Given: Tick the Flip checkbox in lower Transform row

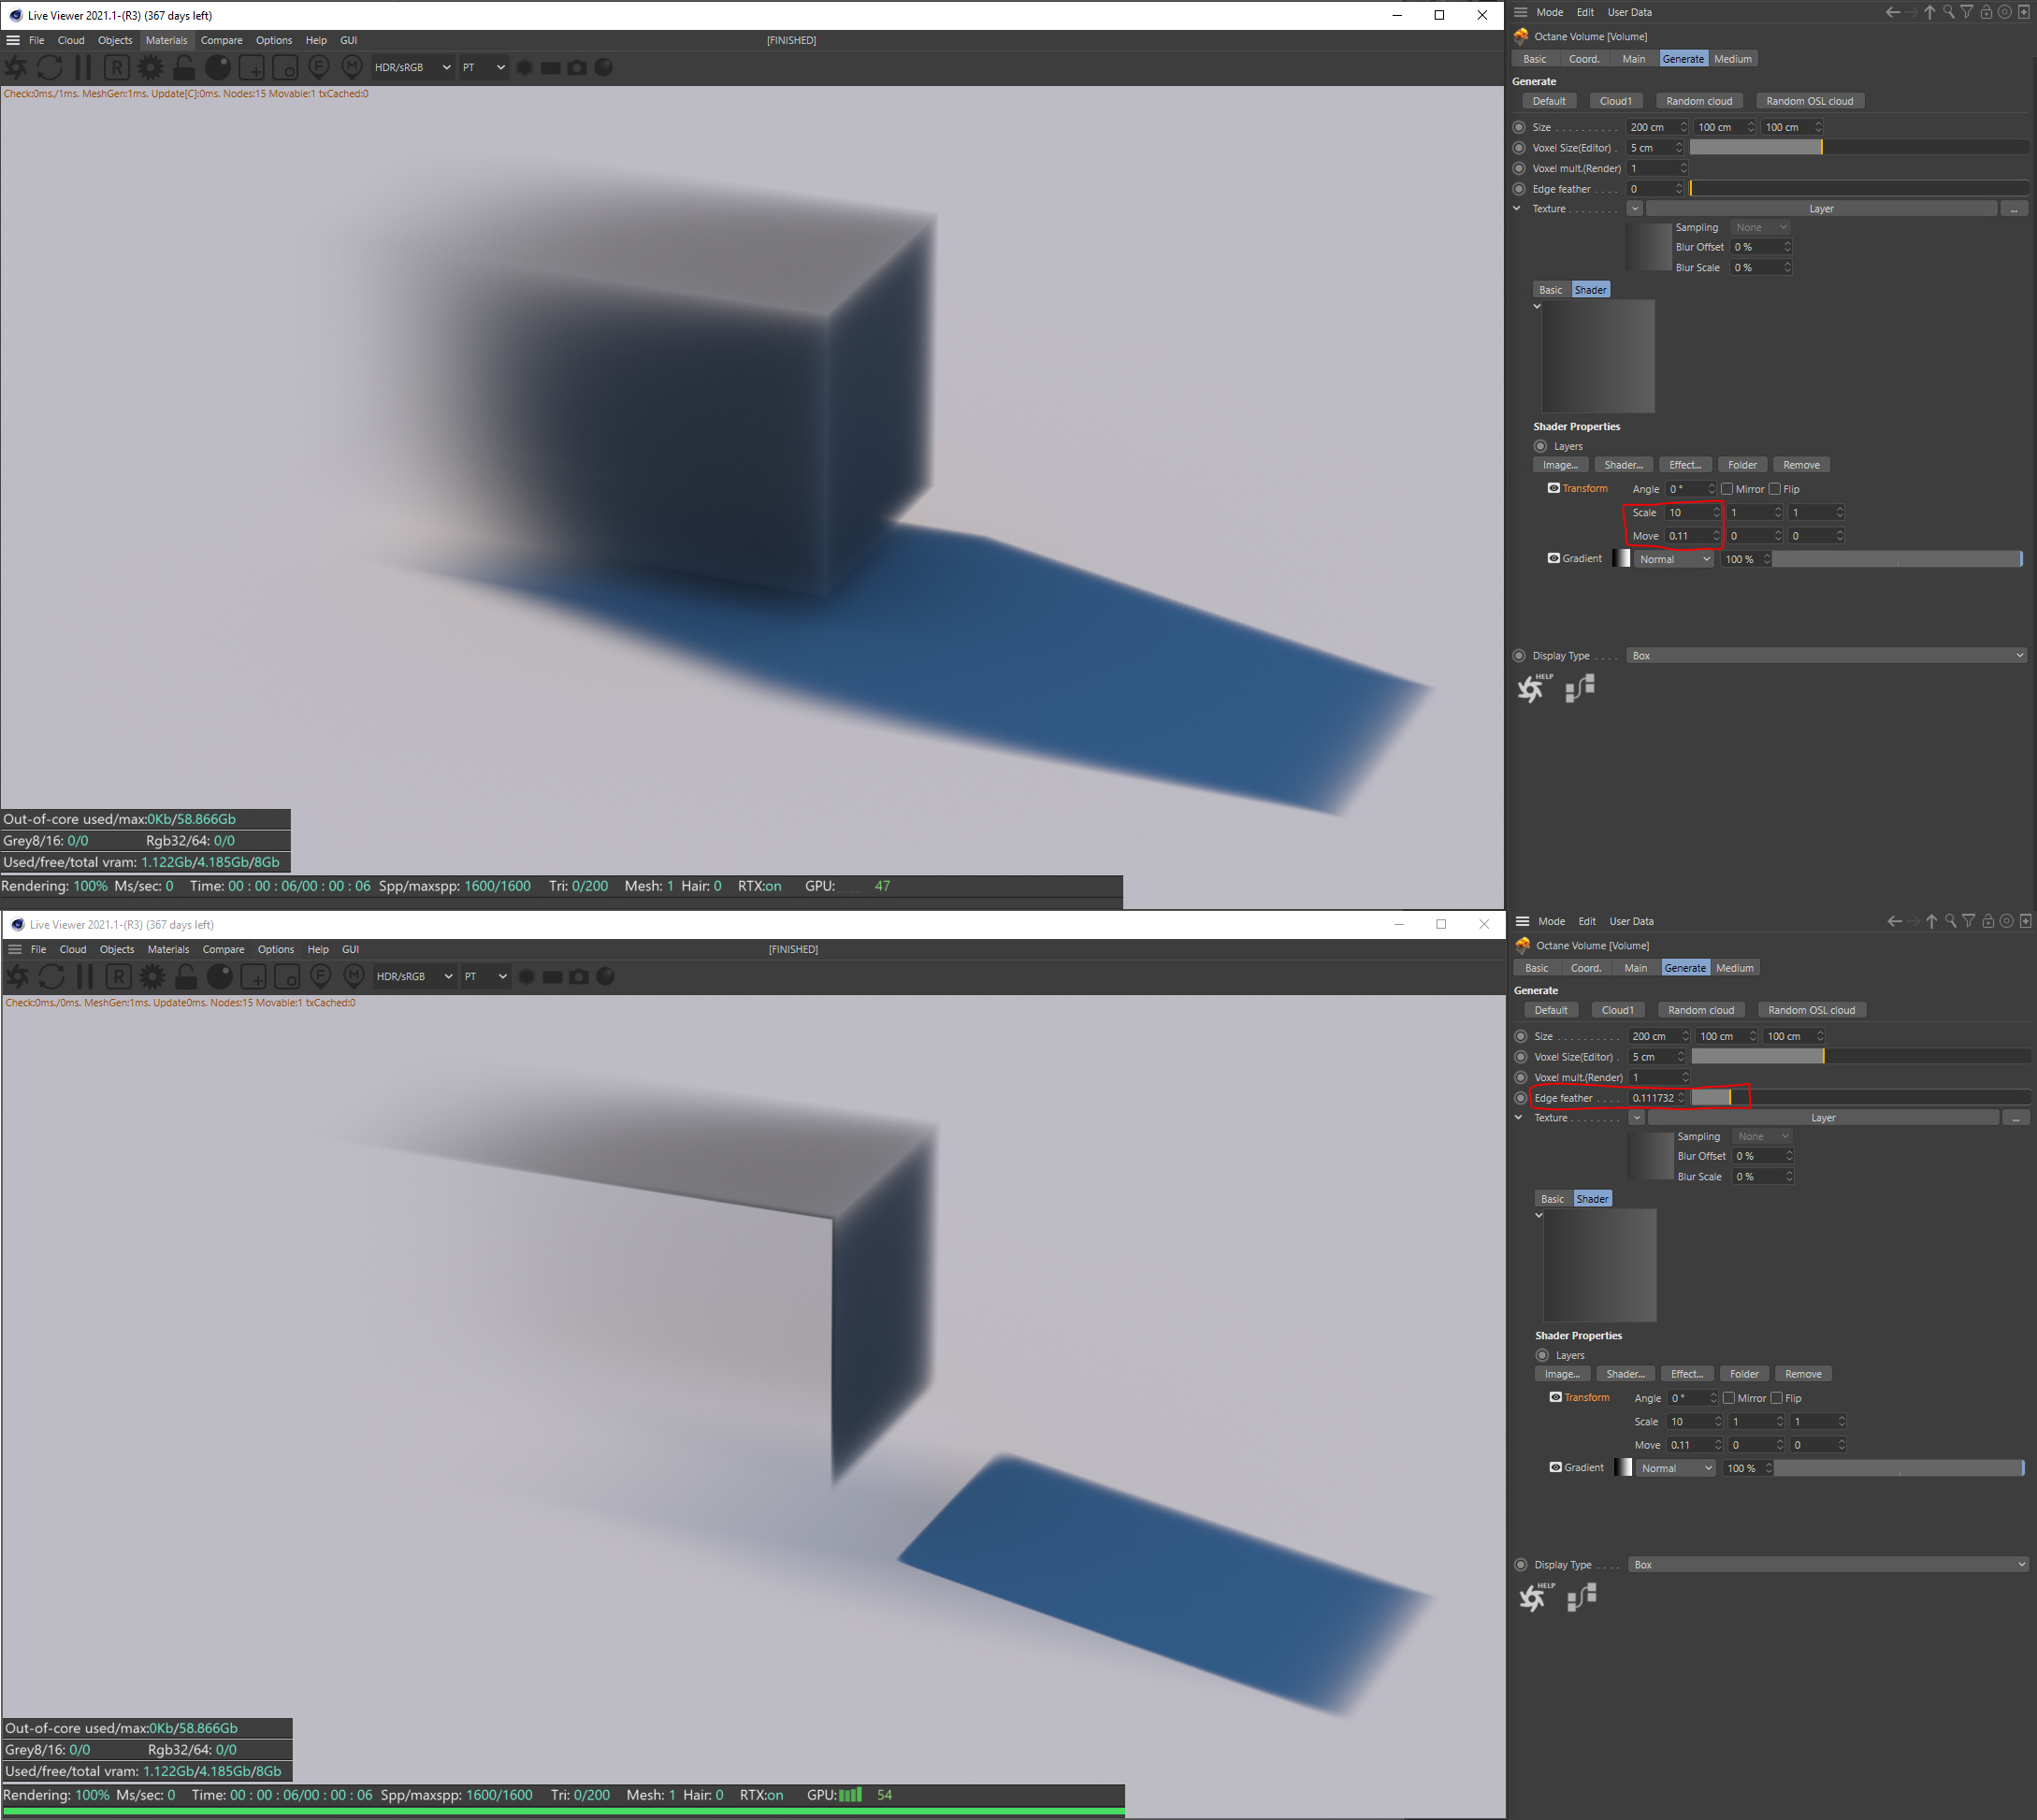Looking at the screenshot, I should (x=1777, y=1398).
